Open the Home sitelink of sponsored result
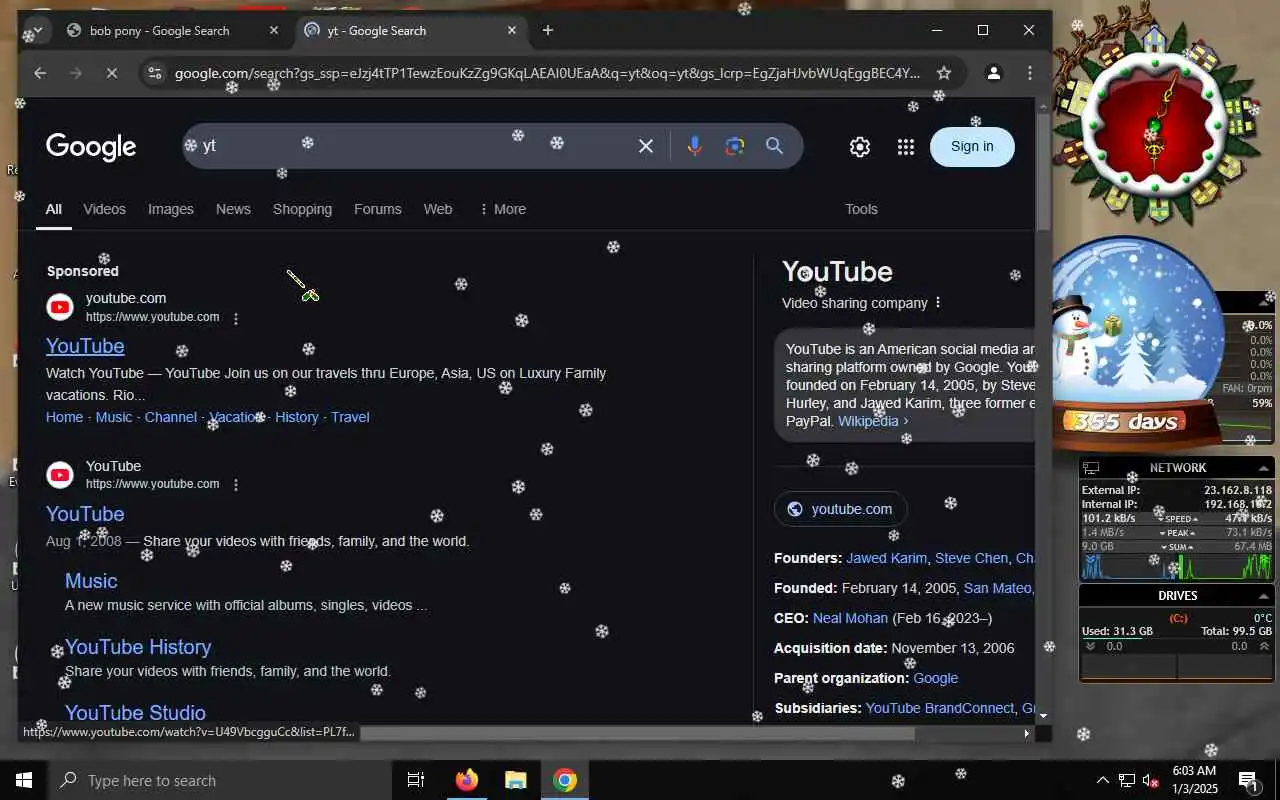 64,417
